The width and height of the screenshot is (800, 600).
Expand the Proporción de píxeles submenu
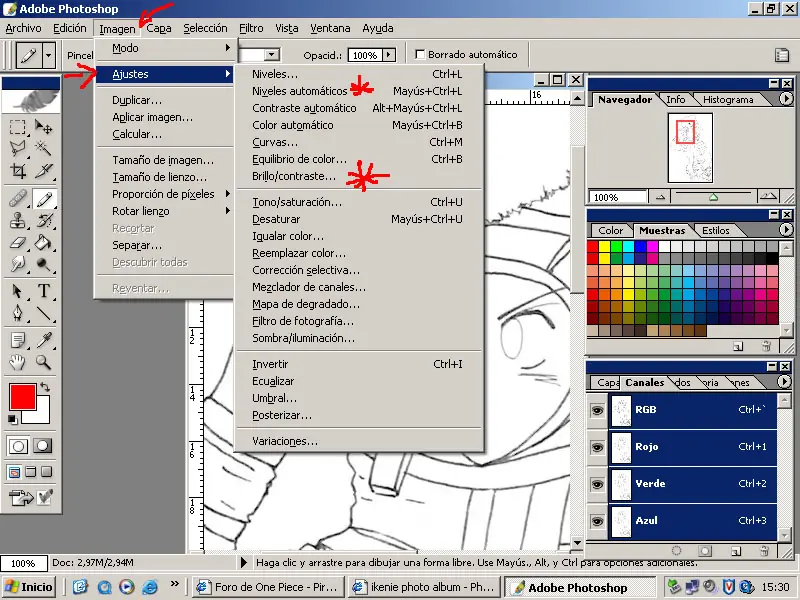click(166, 194)
